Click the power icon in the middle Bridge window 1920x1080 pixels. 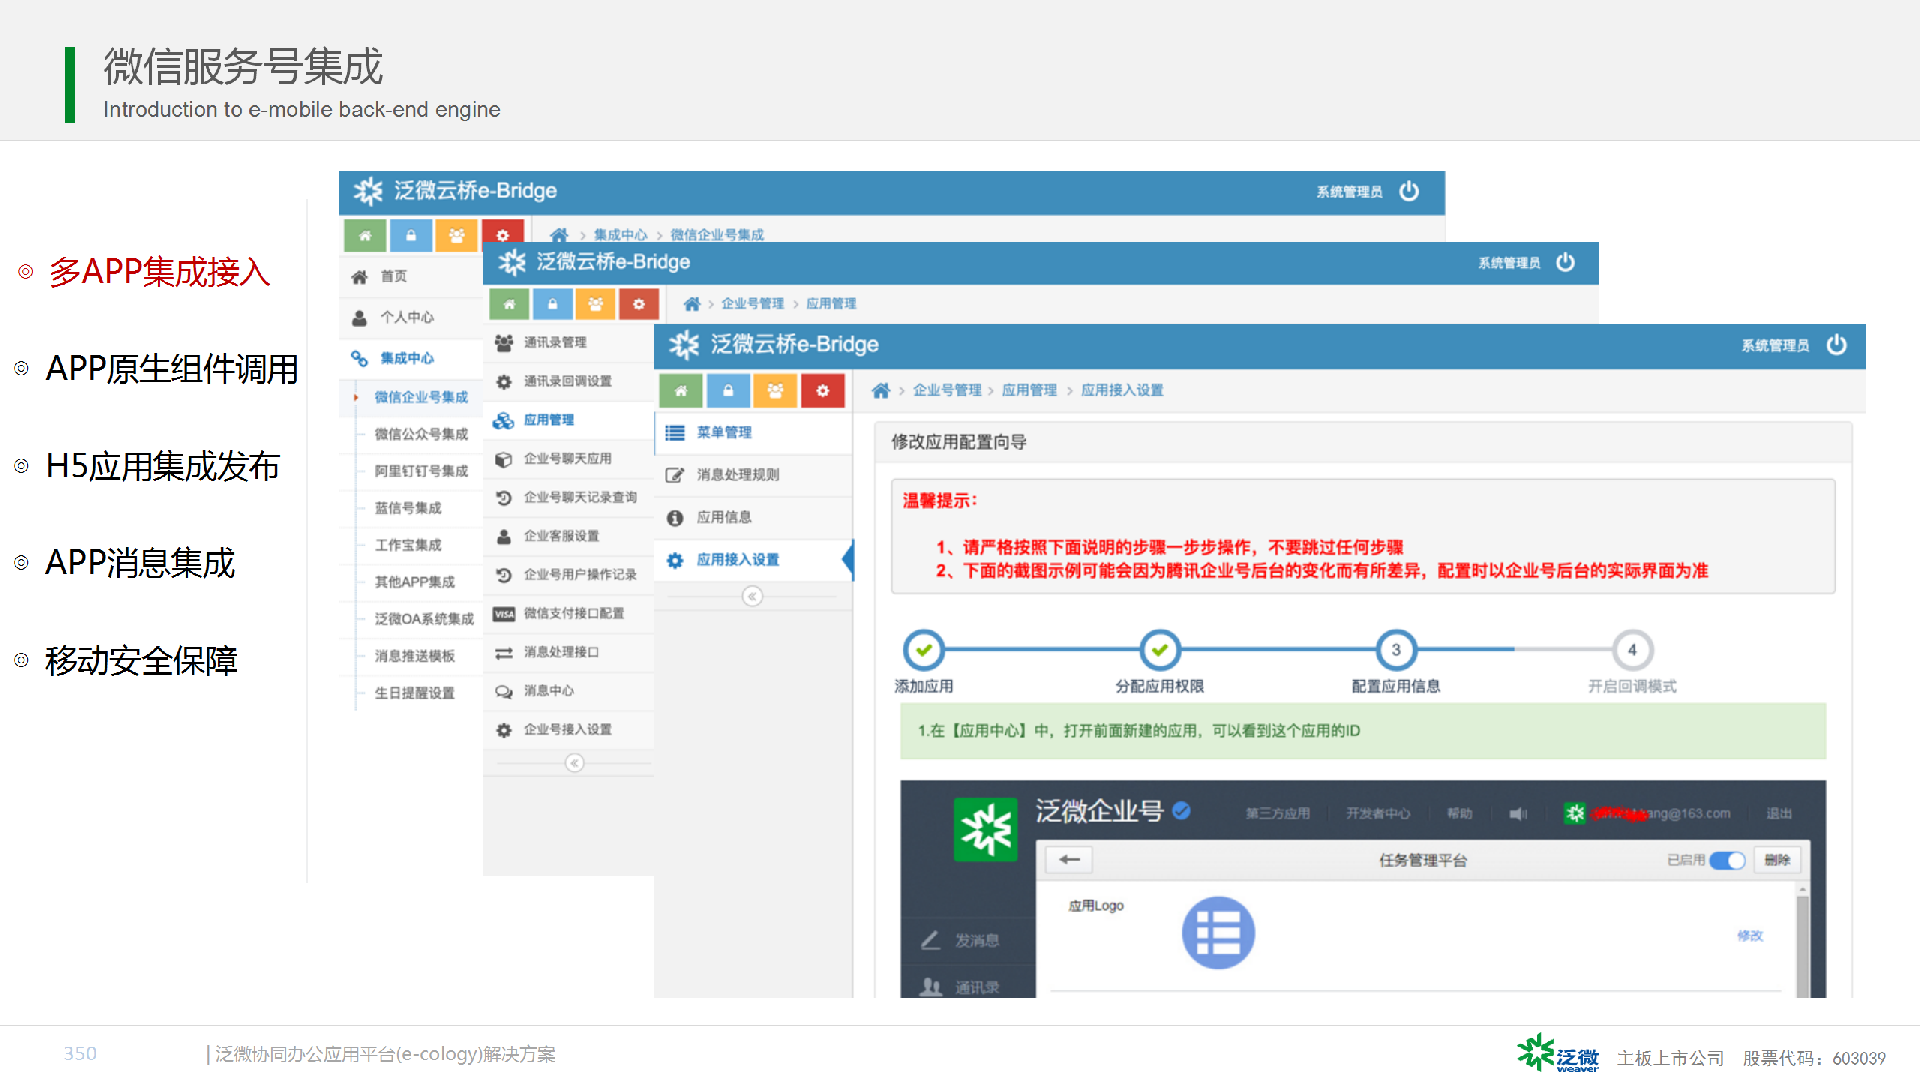coord(1566,262)
